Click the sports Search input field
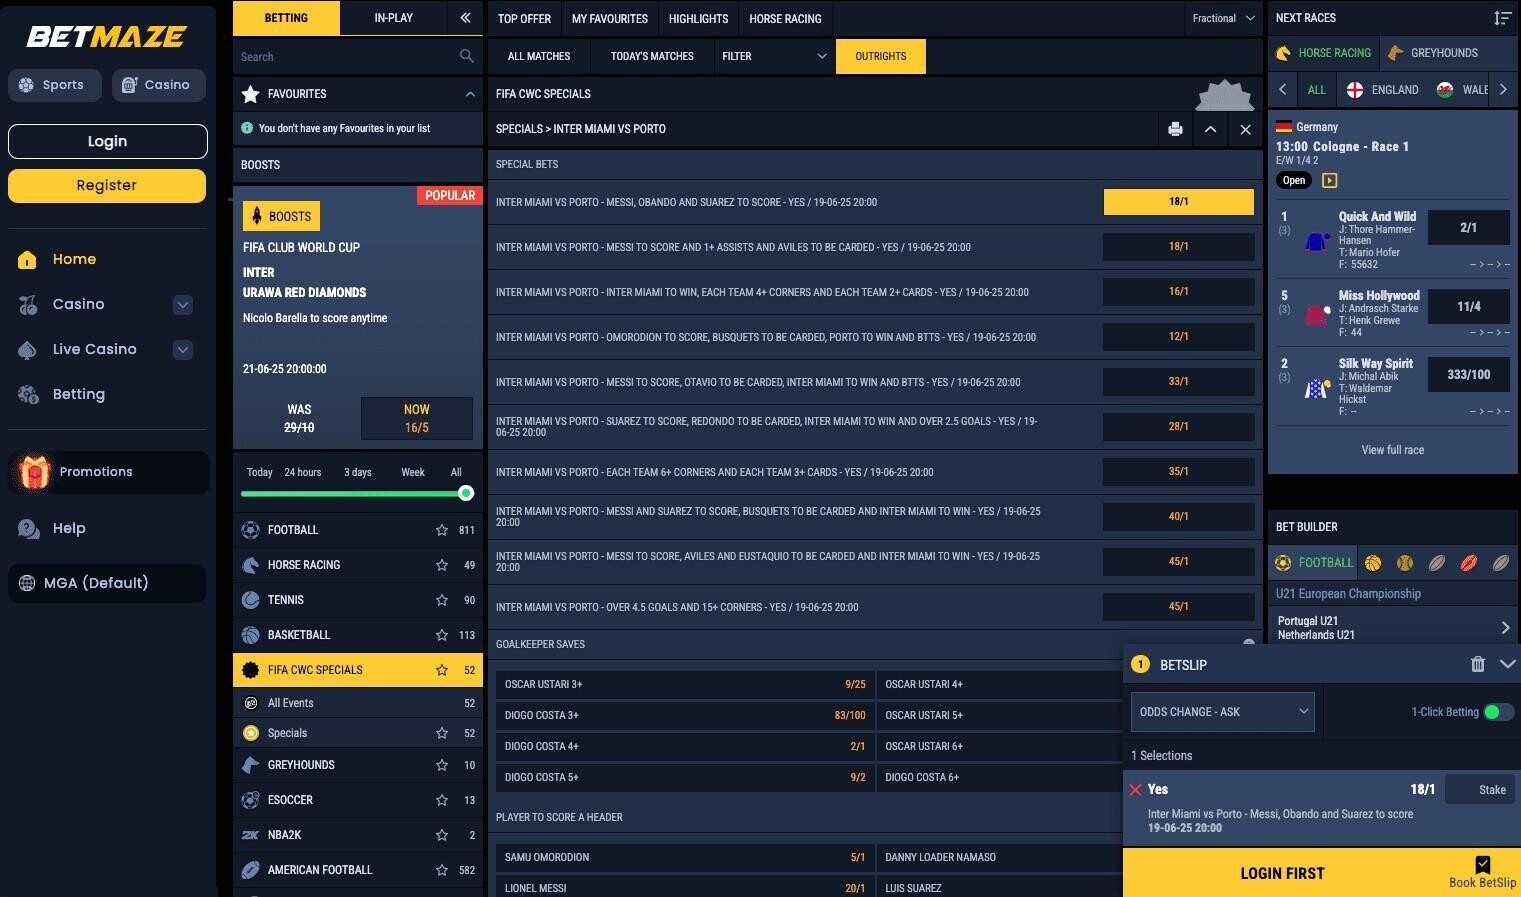The image size is (1521, 897). click(x=345, y=57)
